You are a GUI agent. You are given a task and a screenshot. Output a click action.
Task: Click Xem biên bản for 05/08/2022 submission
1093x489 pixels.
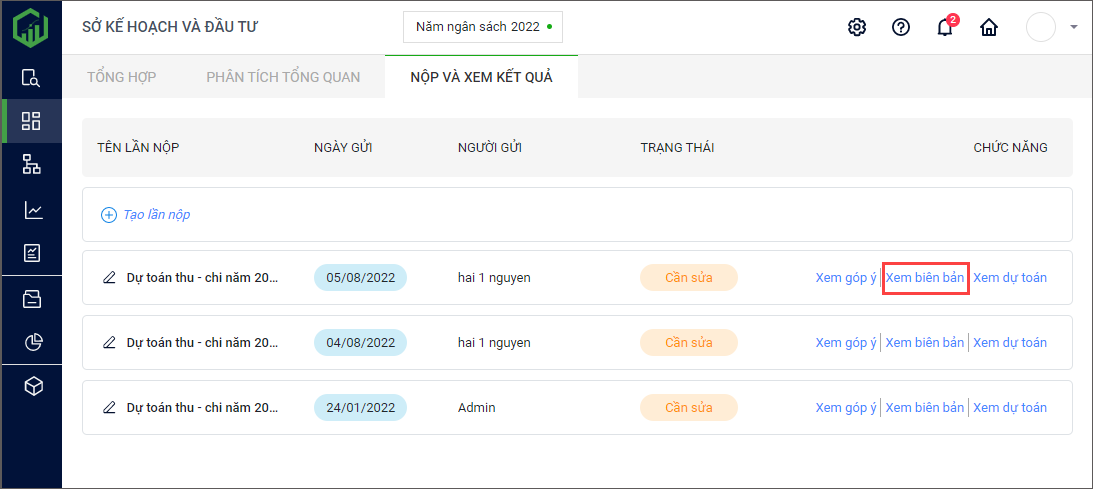(x=925, y=278)
